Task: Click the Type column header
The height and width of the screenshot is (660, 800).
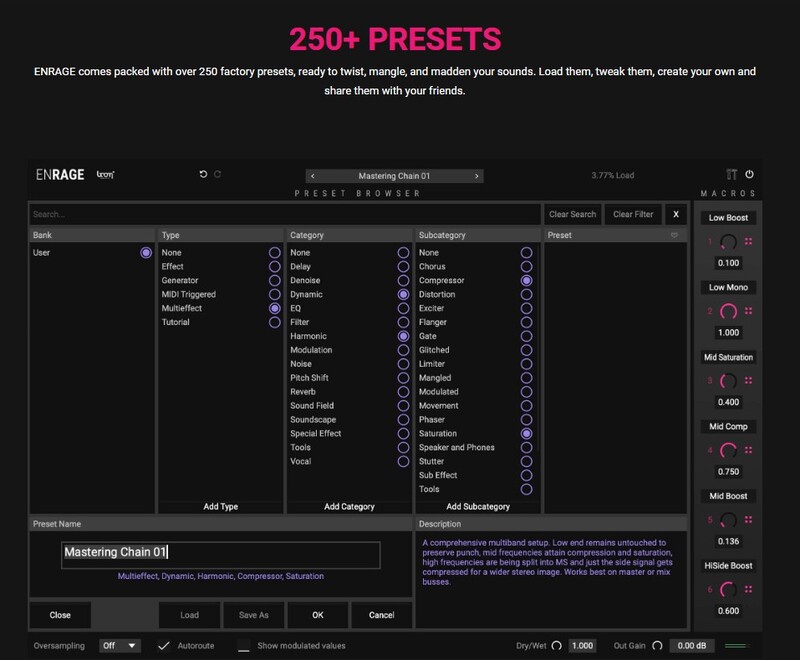Action: coord(220,235)
